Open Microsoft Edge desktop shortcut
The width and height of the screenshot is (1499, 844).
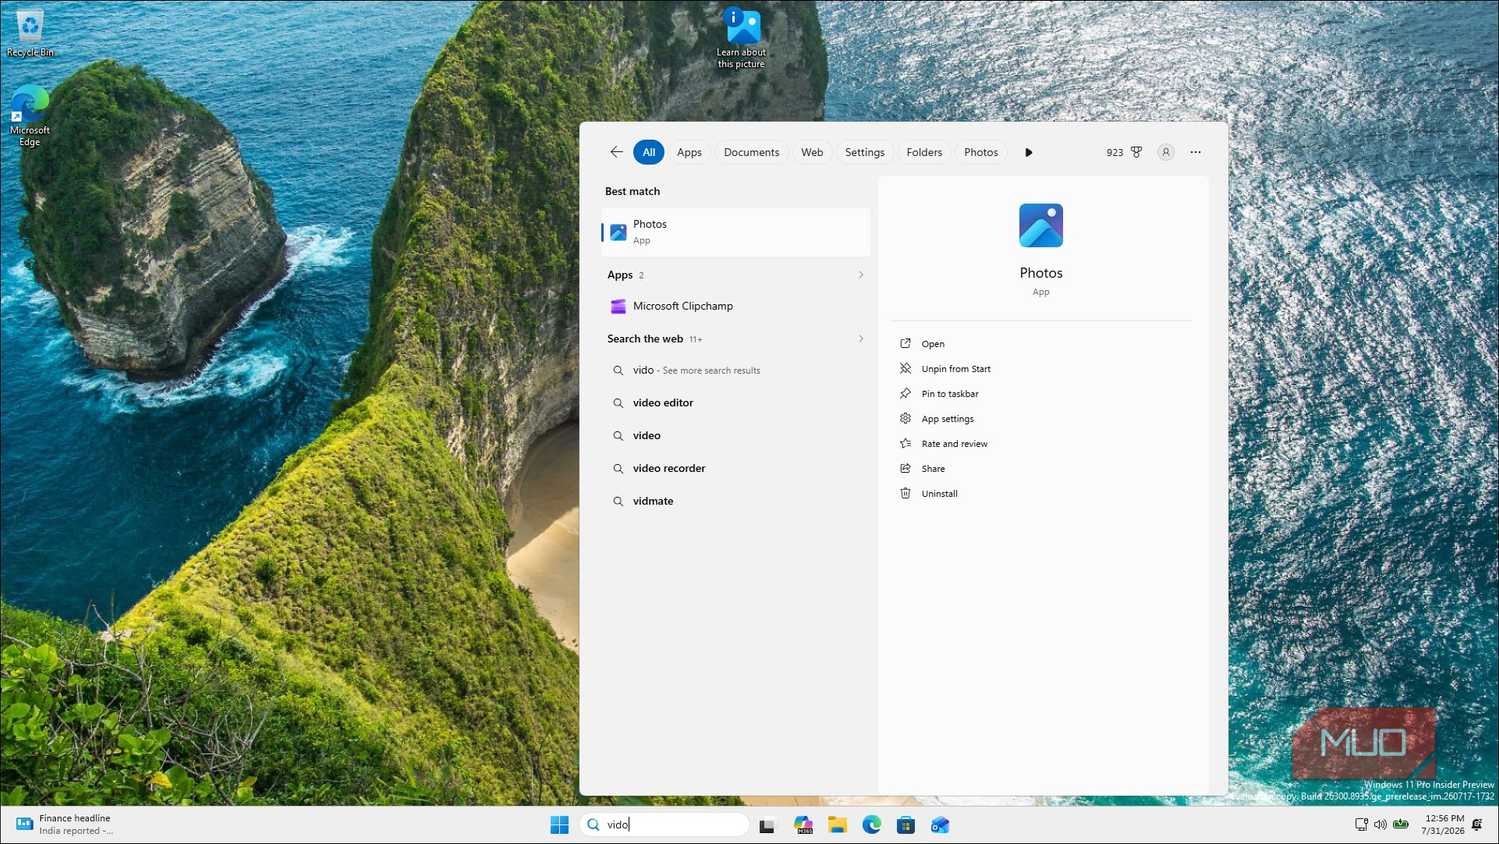click(30, 116)
